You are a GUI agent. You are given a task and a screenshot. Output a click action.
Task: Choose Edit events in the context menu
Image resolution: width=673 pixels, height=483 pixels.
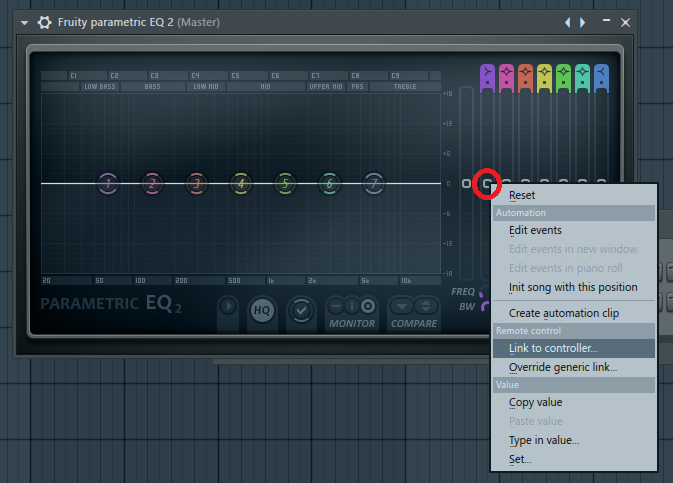point(574,231)
